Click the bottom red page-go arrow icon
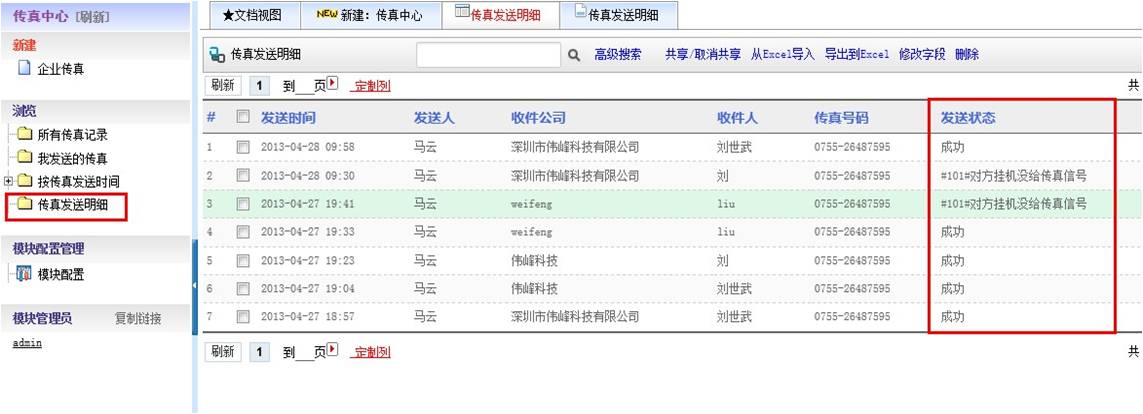This screenshot has height=414, width=1143. (x=334, y=350)
